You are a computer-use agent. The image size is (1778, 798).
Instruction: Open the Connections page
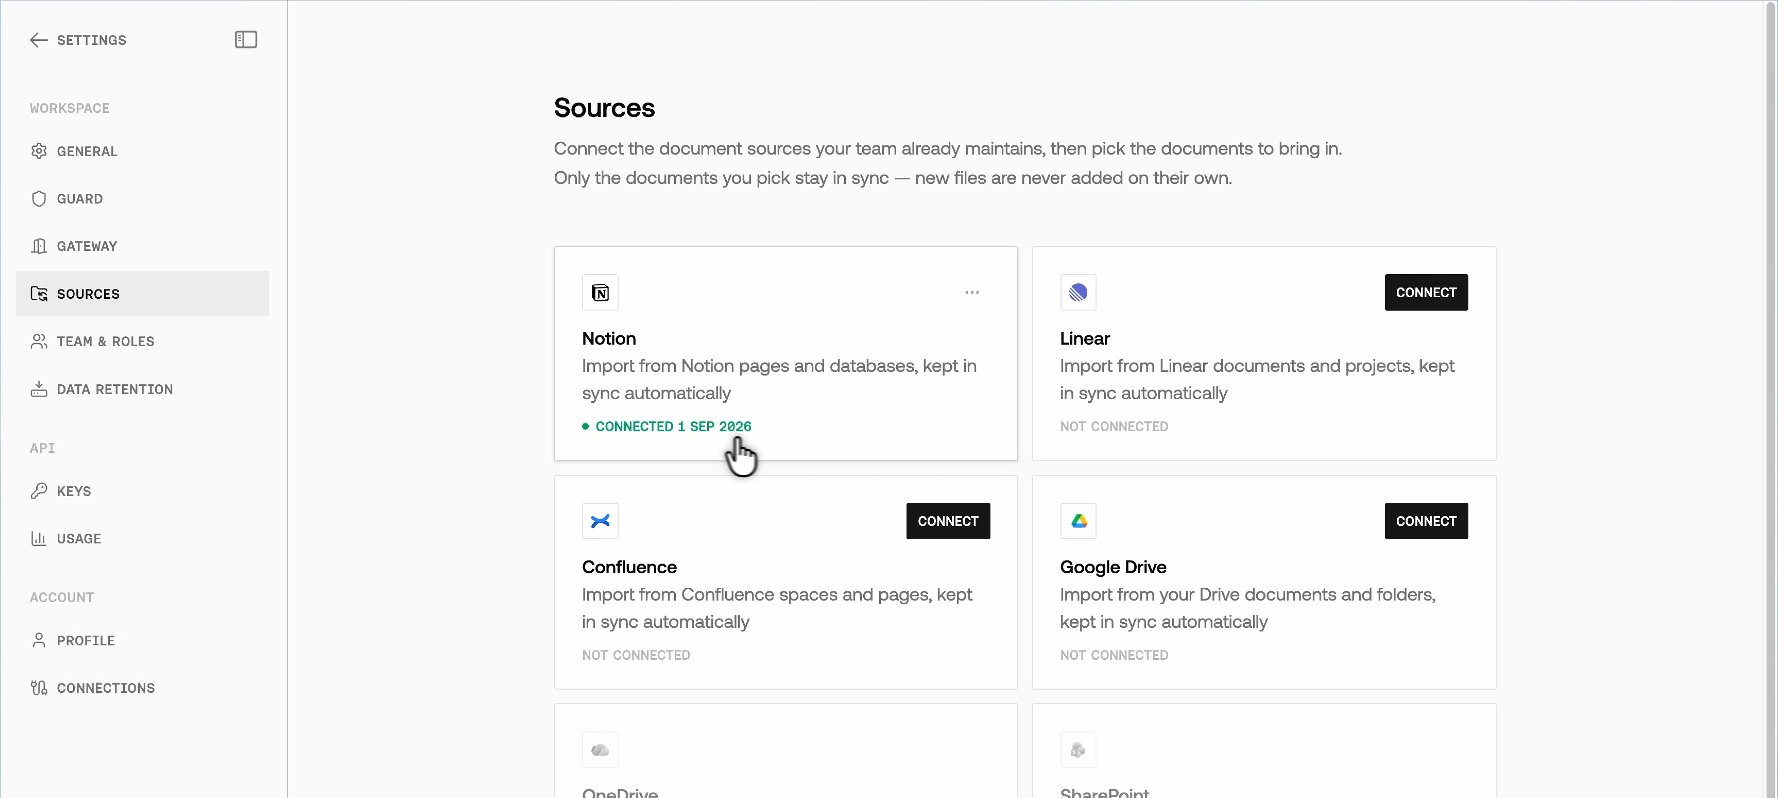[142, 688]
